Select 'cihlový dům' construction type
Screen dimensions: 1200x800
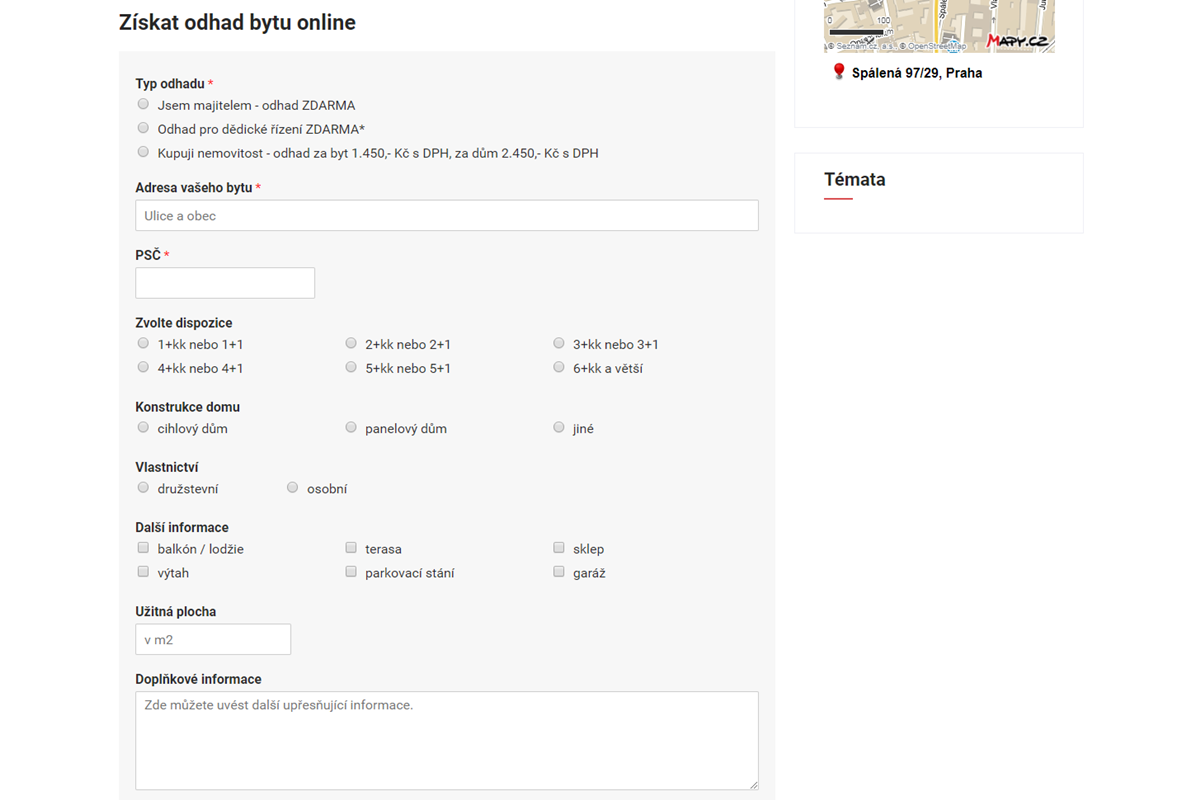[x=143, y=427]
